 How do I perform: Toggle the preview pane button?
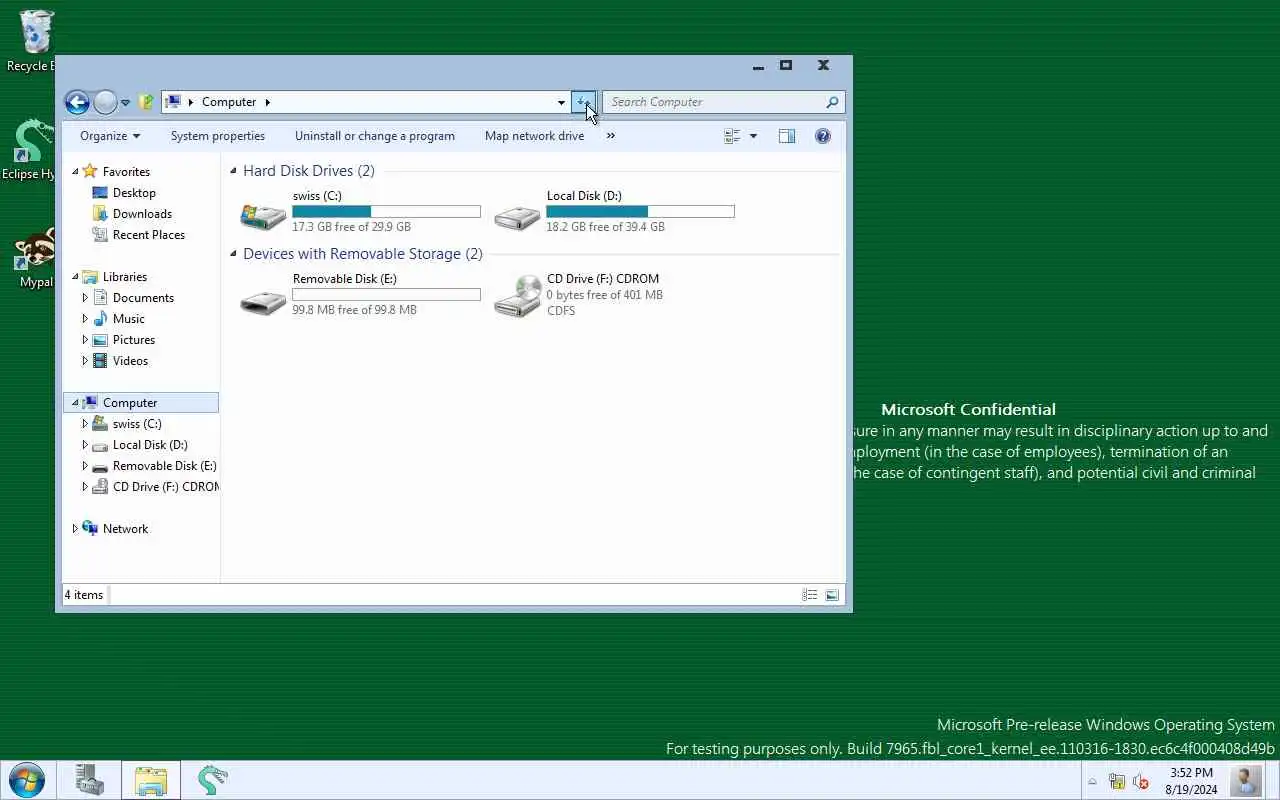[x=787, y=136]
